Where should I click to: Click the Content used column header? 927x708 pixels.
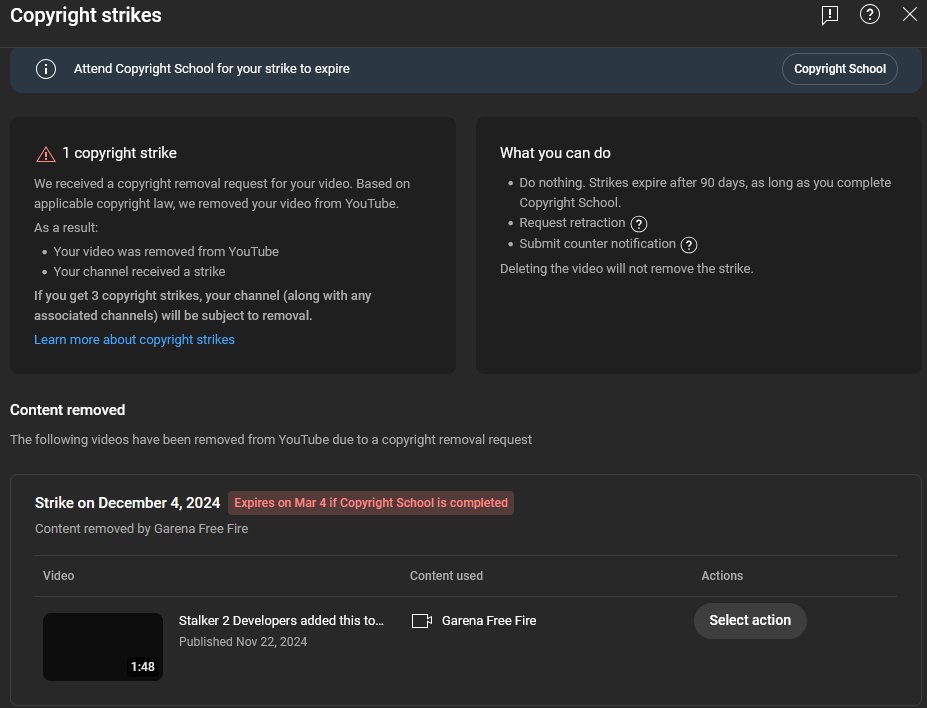(446, 576)
